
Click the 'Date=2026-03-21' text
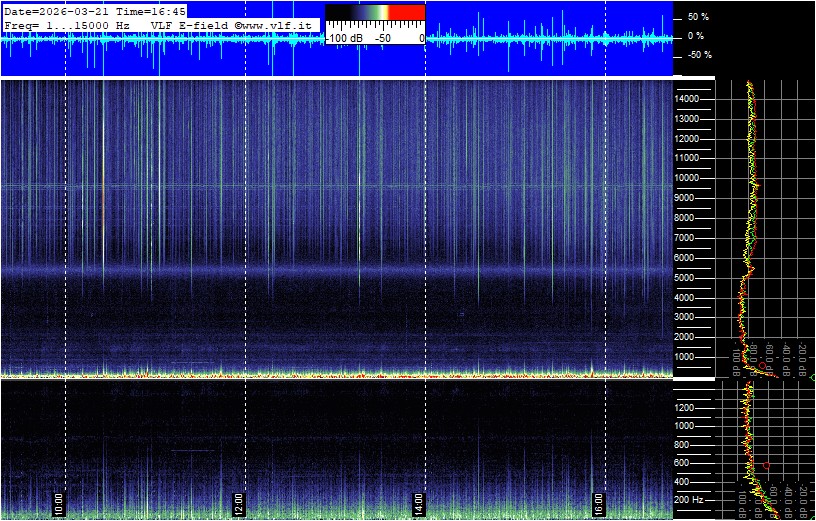point(57,11)
